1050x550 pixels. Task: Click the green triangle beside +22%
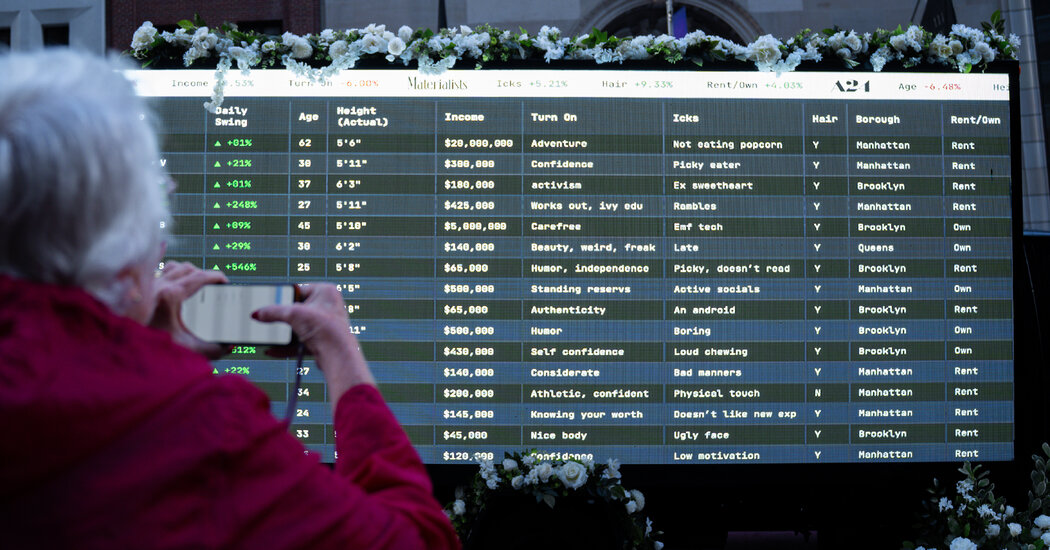point(217,371)
